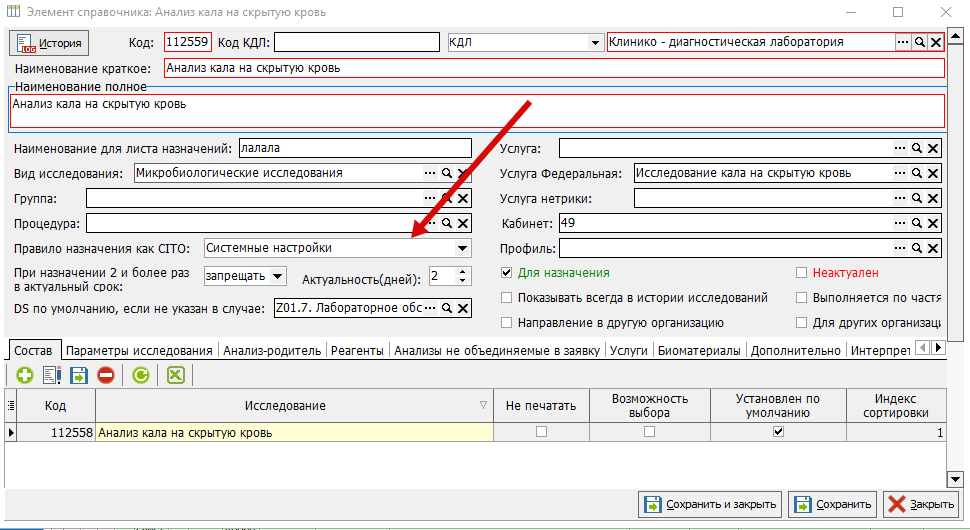Viewport: 970px width, 530px height.
Task: Click magnifier icon in Кабинет field
Action: click(917, 223)
